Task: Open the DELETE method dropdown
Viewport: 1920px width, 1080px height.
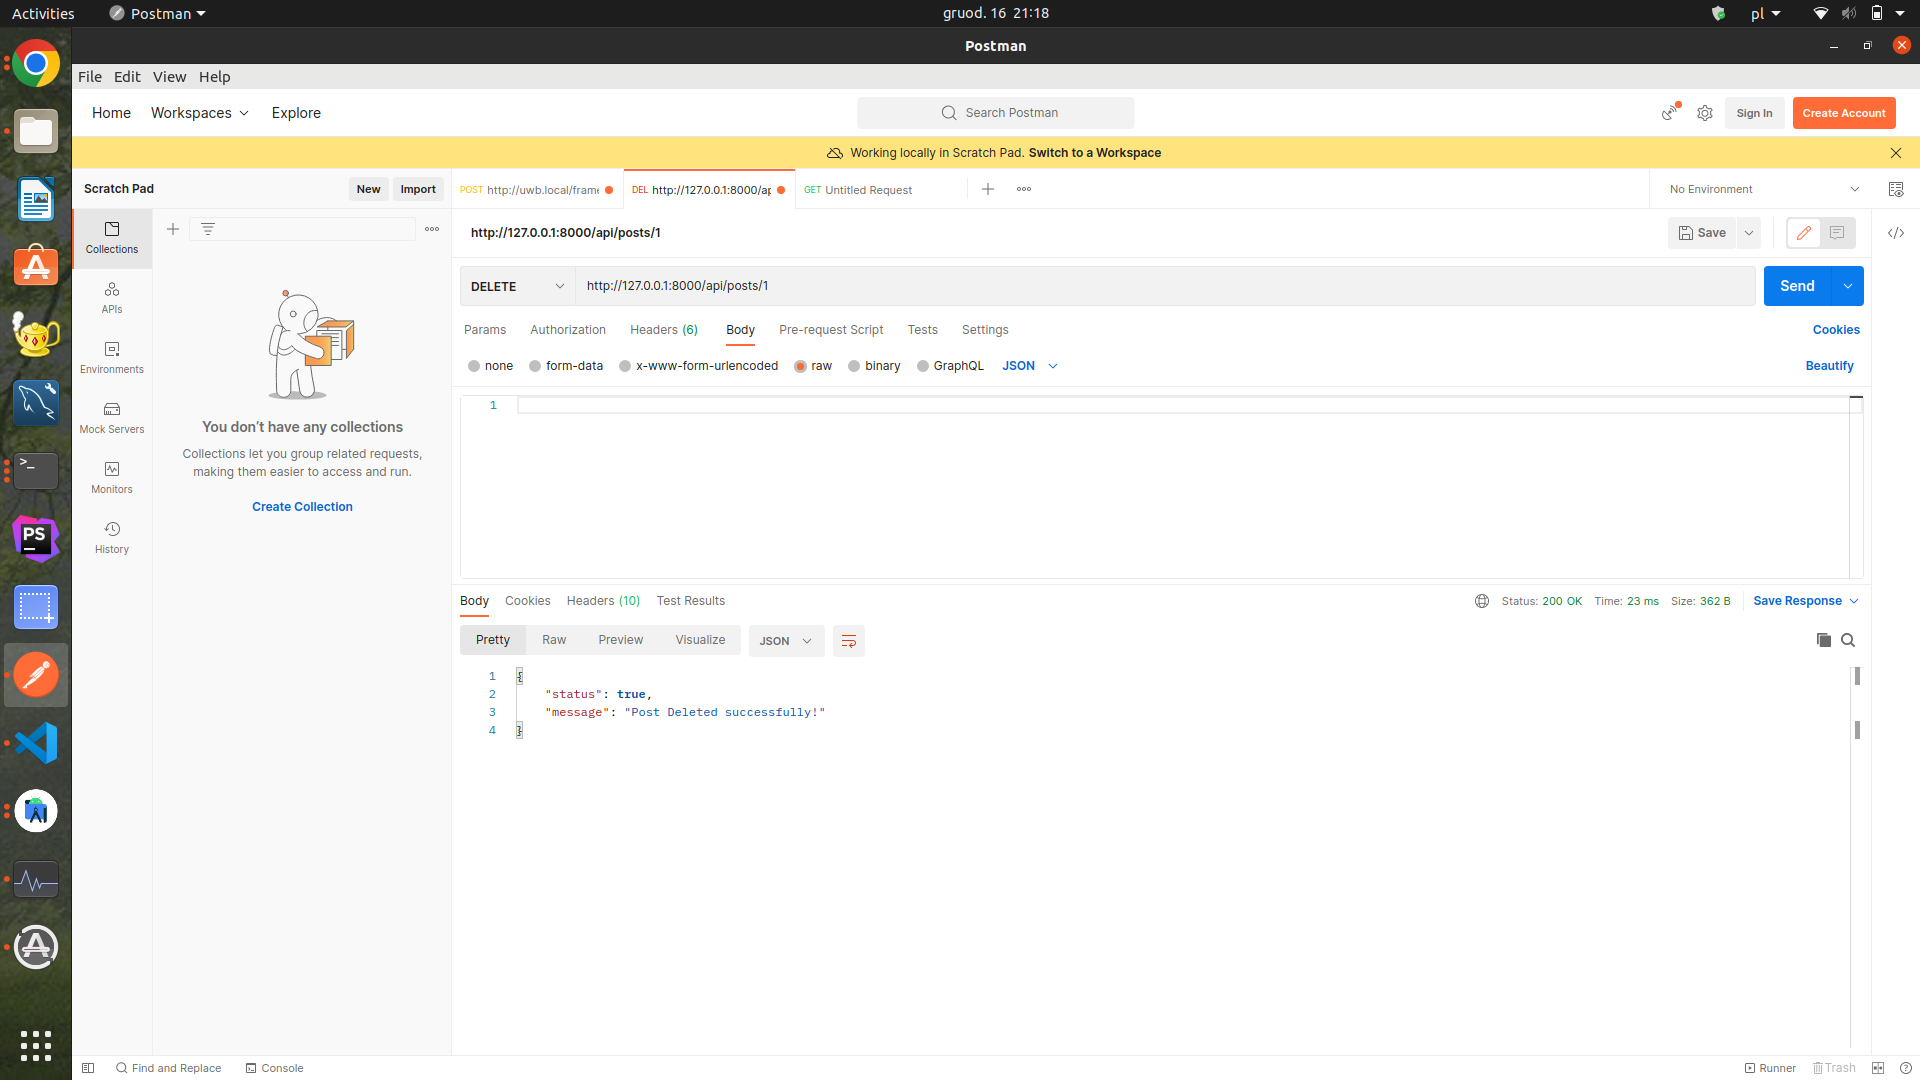Action: pyautogui.click(x=516, y=286)
